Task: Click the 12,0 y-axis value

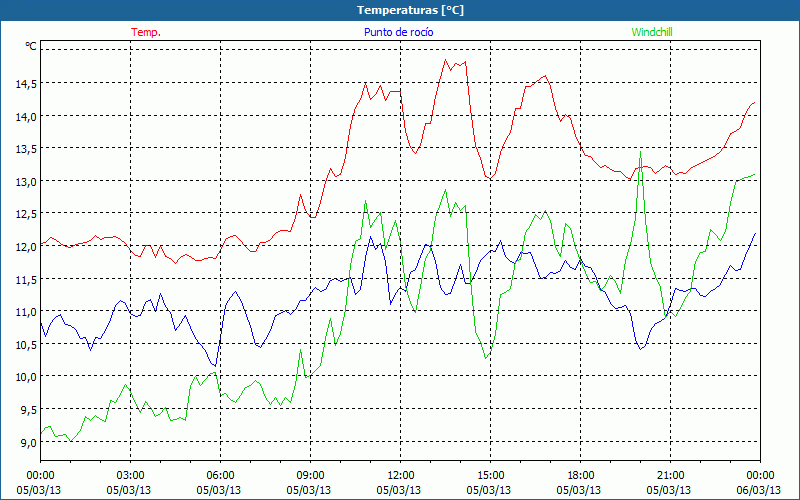Action: tap(26, 247)
